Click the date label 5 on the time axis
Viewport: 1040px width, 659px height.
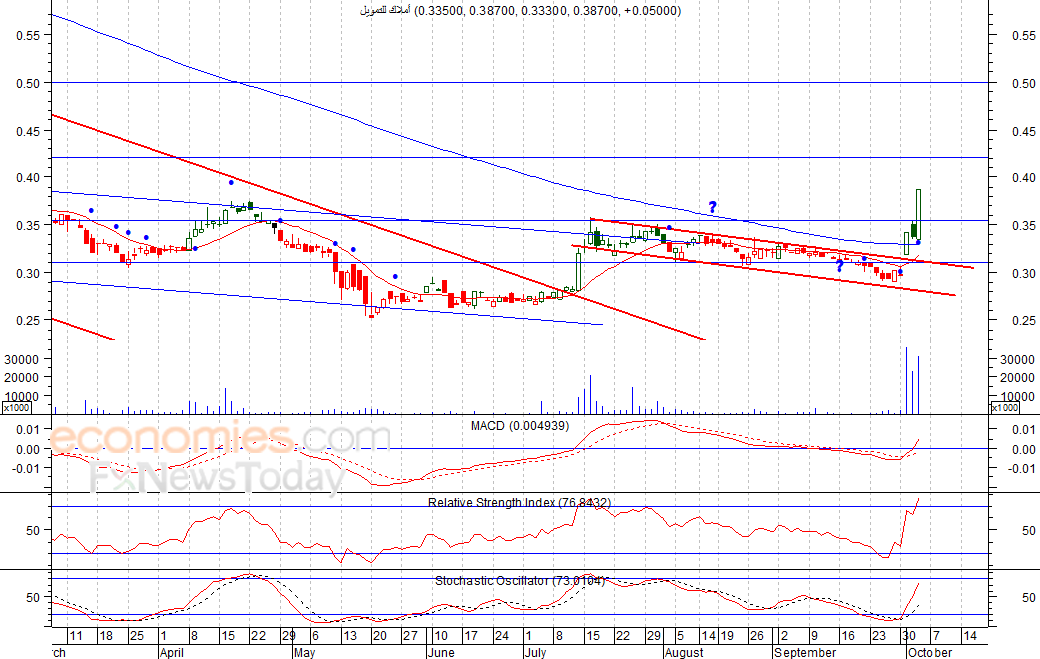681,636
